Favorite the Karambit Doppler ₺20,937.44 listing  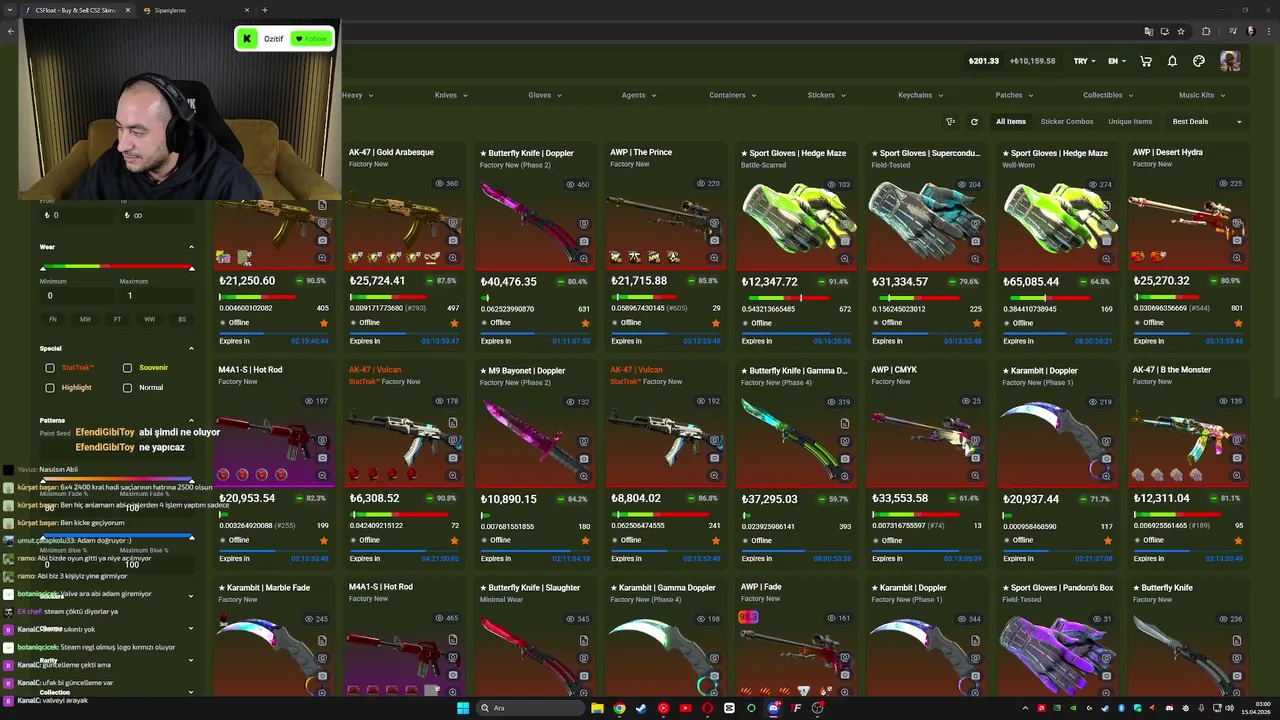pos(1107,541)
